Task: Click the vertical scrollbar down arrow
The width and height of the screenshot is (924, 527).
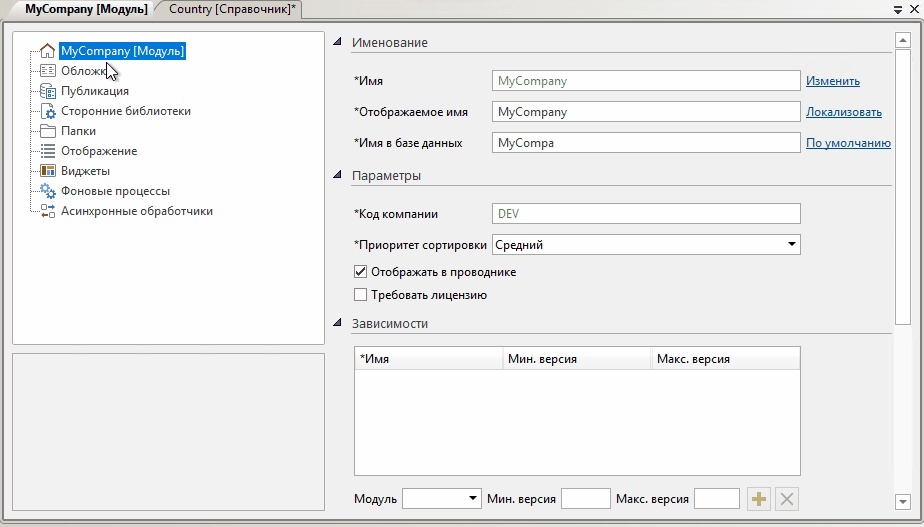Action: (x=902, y=501)
